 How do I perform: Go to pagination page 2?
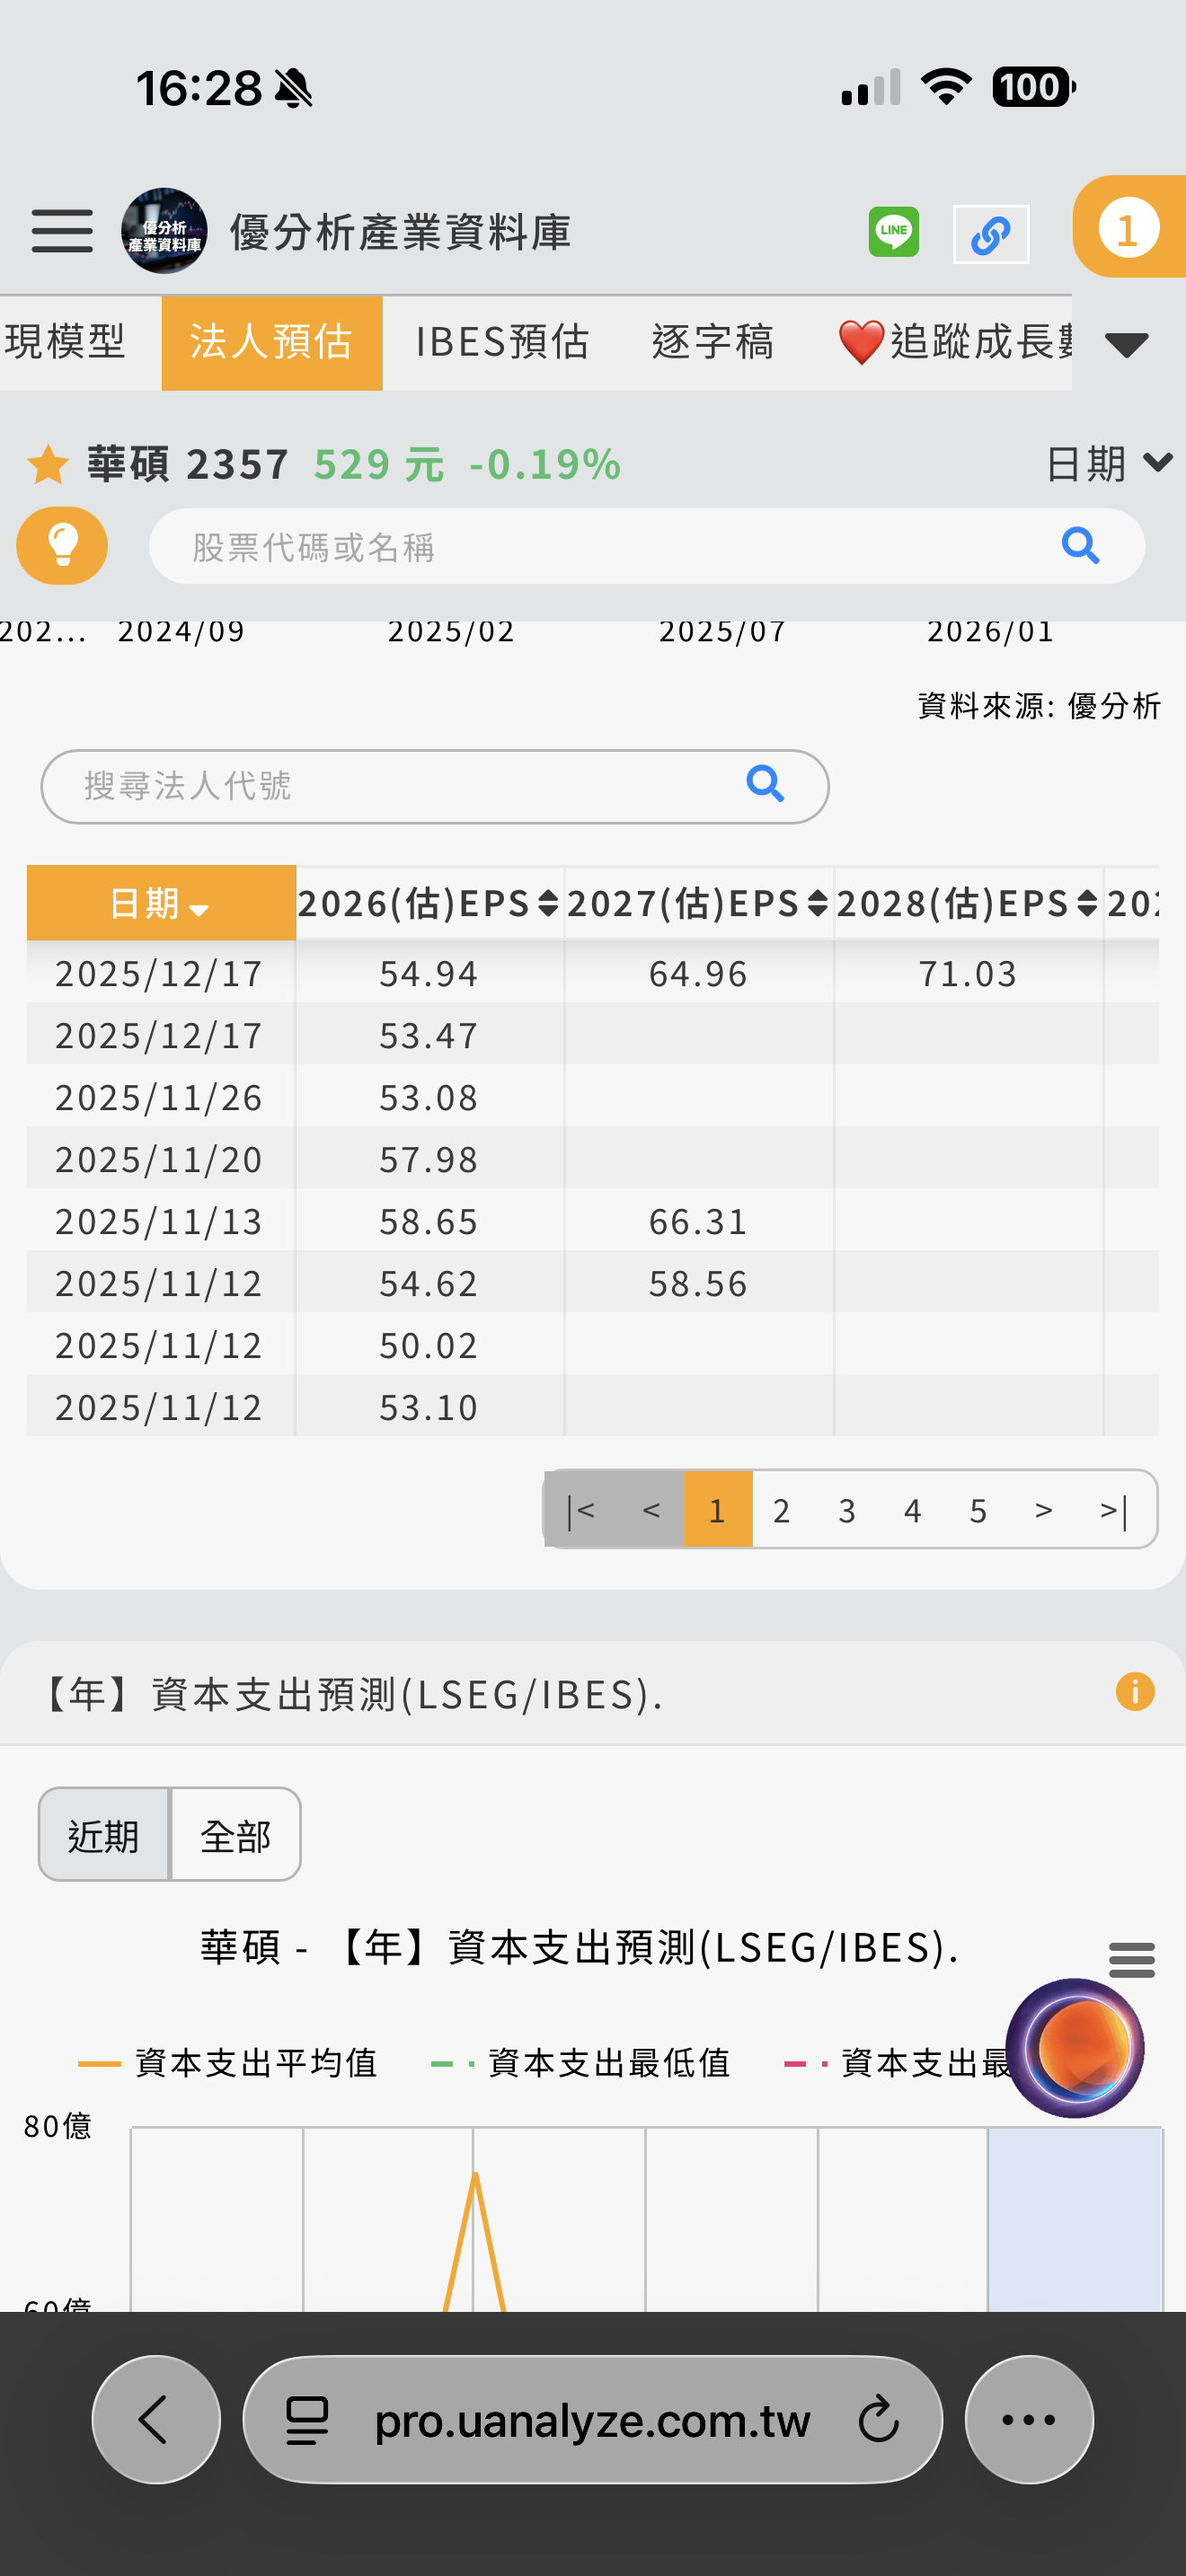click(782, 1510)
